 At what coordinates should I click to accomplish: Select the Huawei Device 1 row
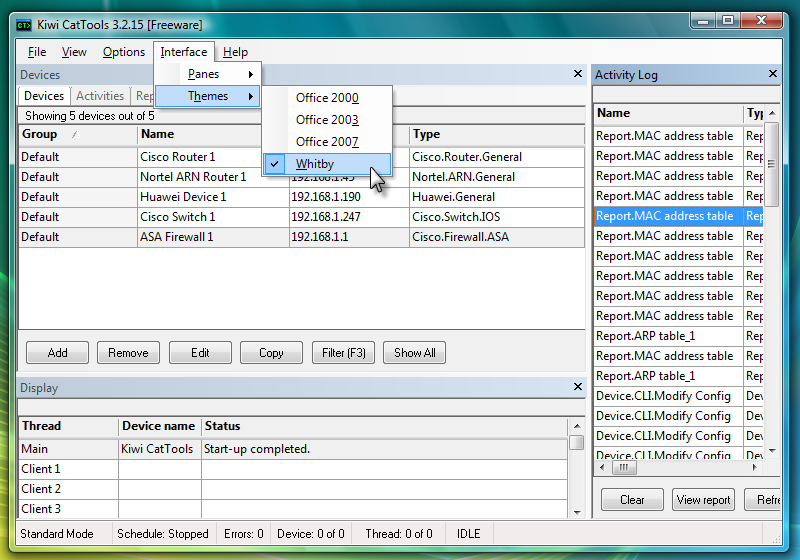pyautogui.click(x=301, y=197)
